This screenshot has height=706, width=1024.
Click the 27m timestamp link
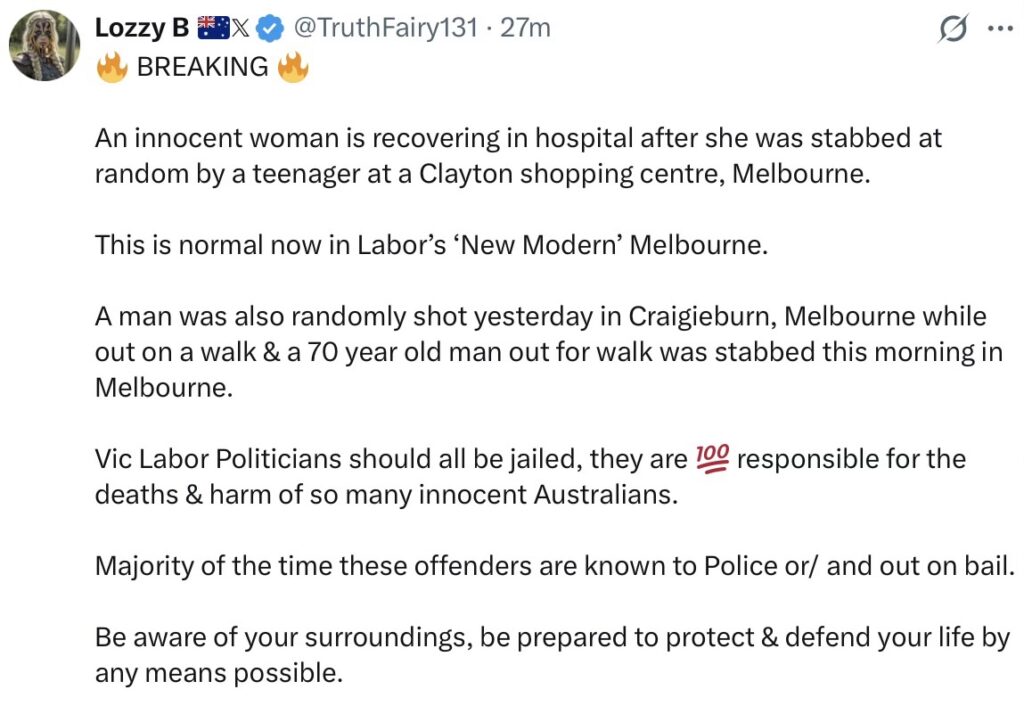(x=525, y=29)
